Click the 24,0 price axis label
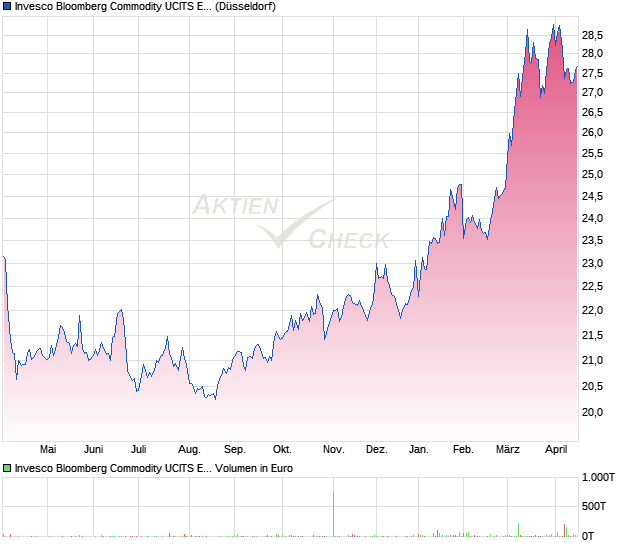Image resolution: width=620 pixels, height=546 pixels. [x=592, y=218]
